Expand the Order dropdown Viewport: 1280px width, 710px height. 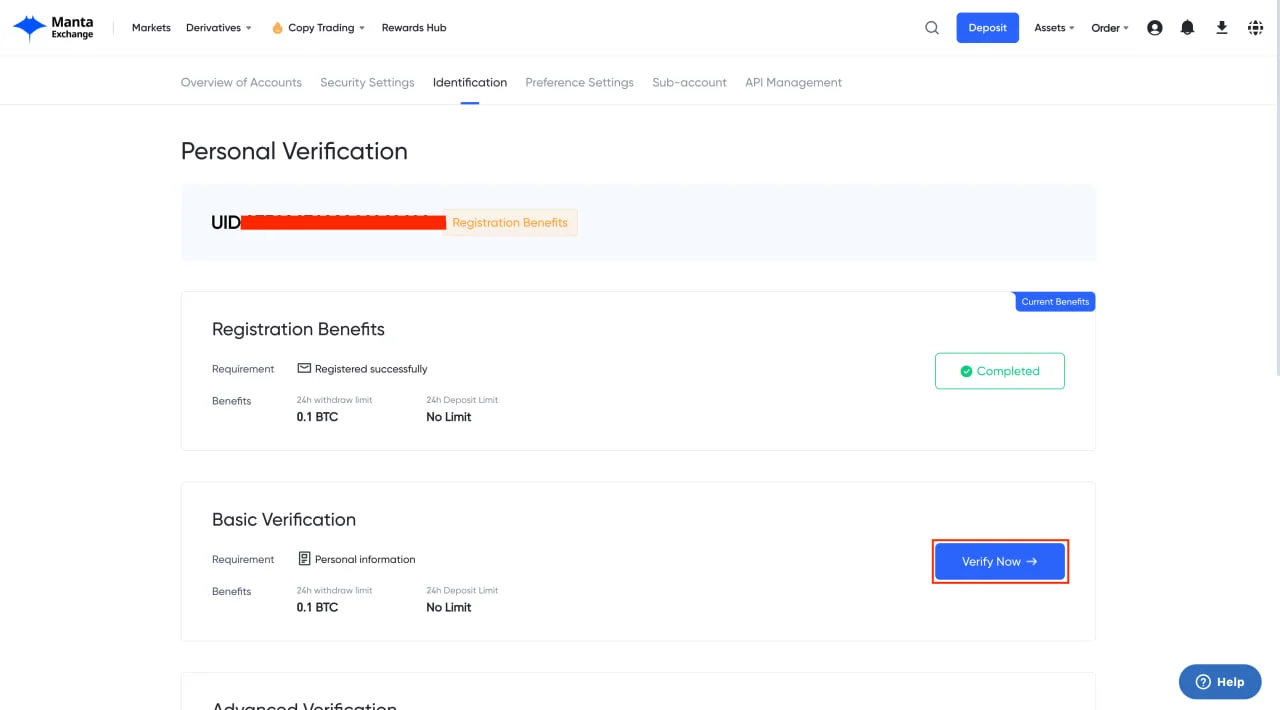[x=1109, y=28]
